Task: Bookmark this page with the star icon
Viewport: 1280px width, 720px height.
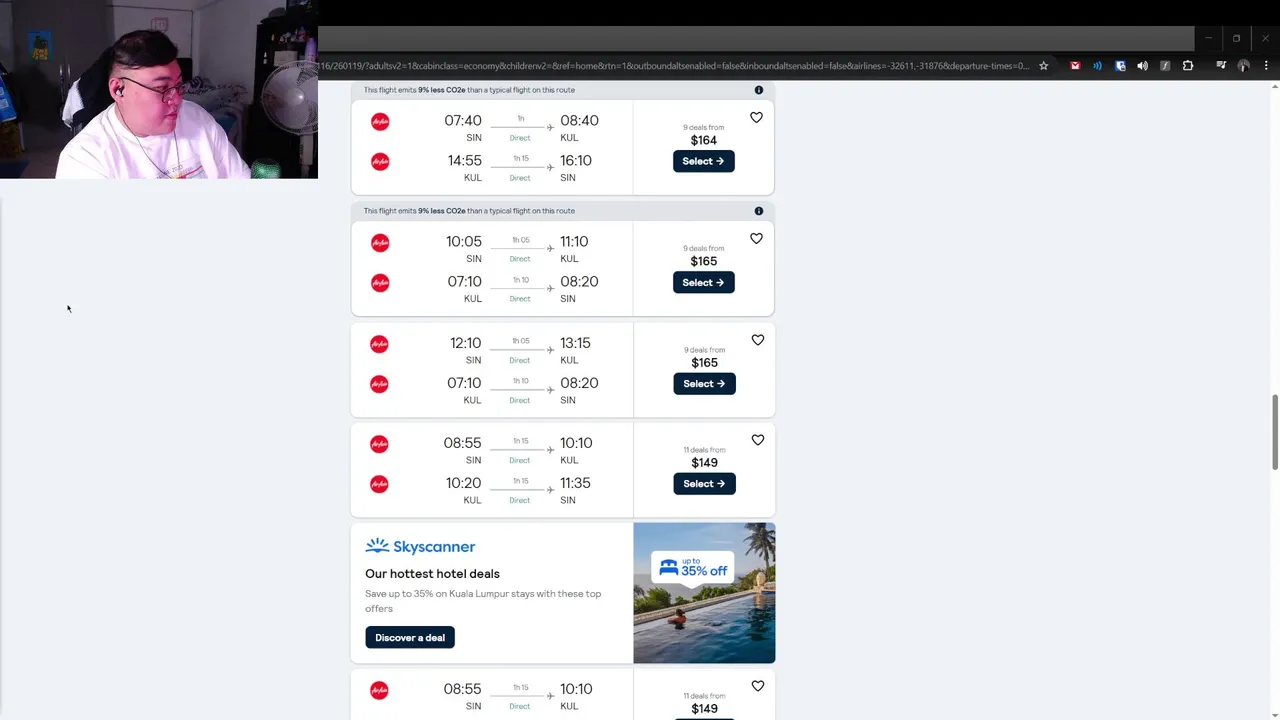Action: tap(1044, 66)
